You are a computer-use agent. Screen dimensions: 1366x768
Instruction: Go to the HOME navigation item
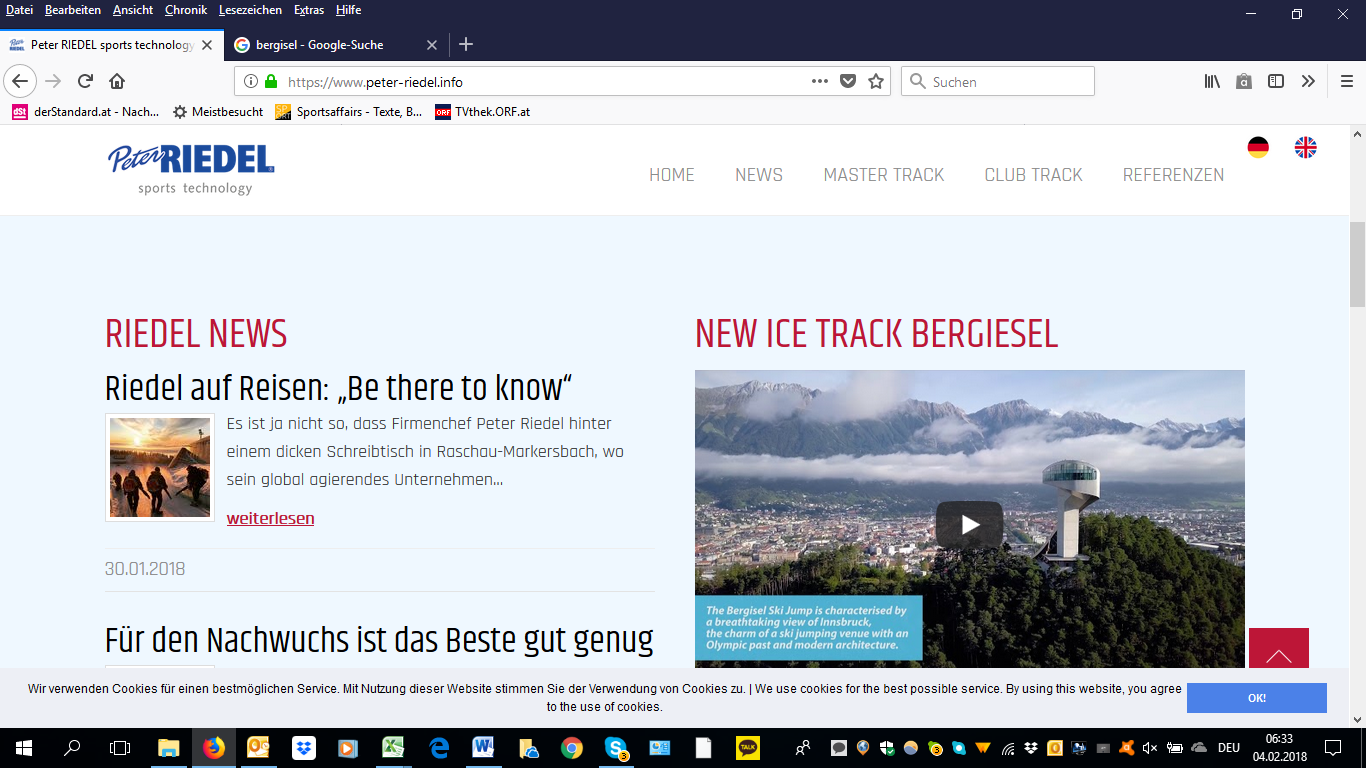click(x=672, y=175)
